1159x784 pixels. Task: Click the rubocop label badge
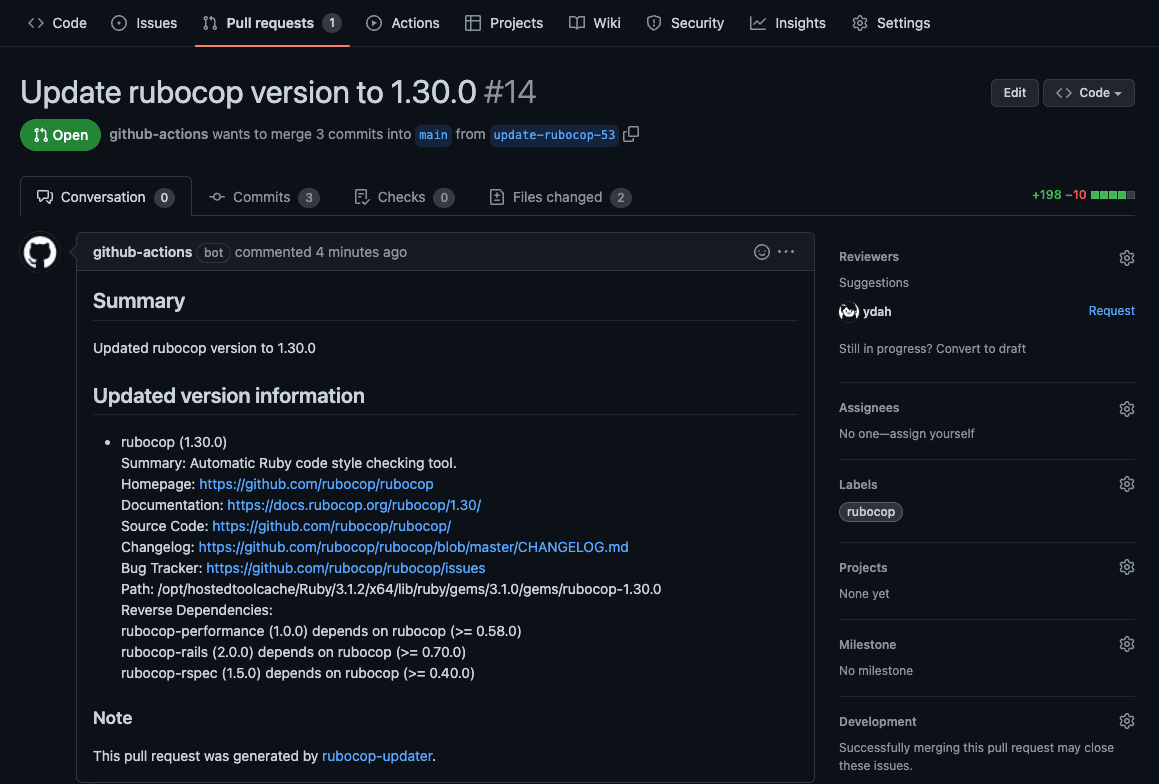pos(871,512)
